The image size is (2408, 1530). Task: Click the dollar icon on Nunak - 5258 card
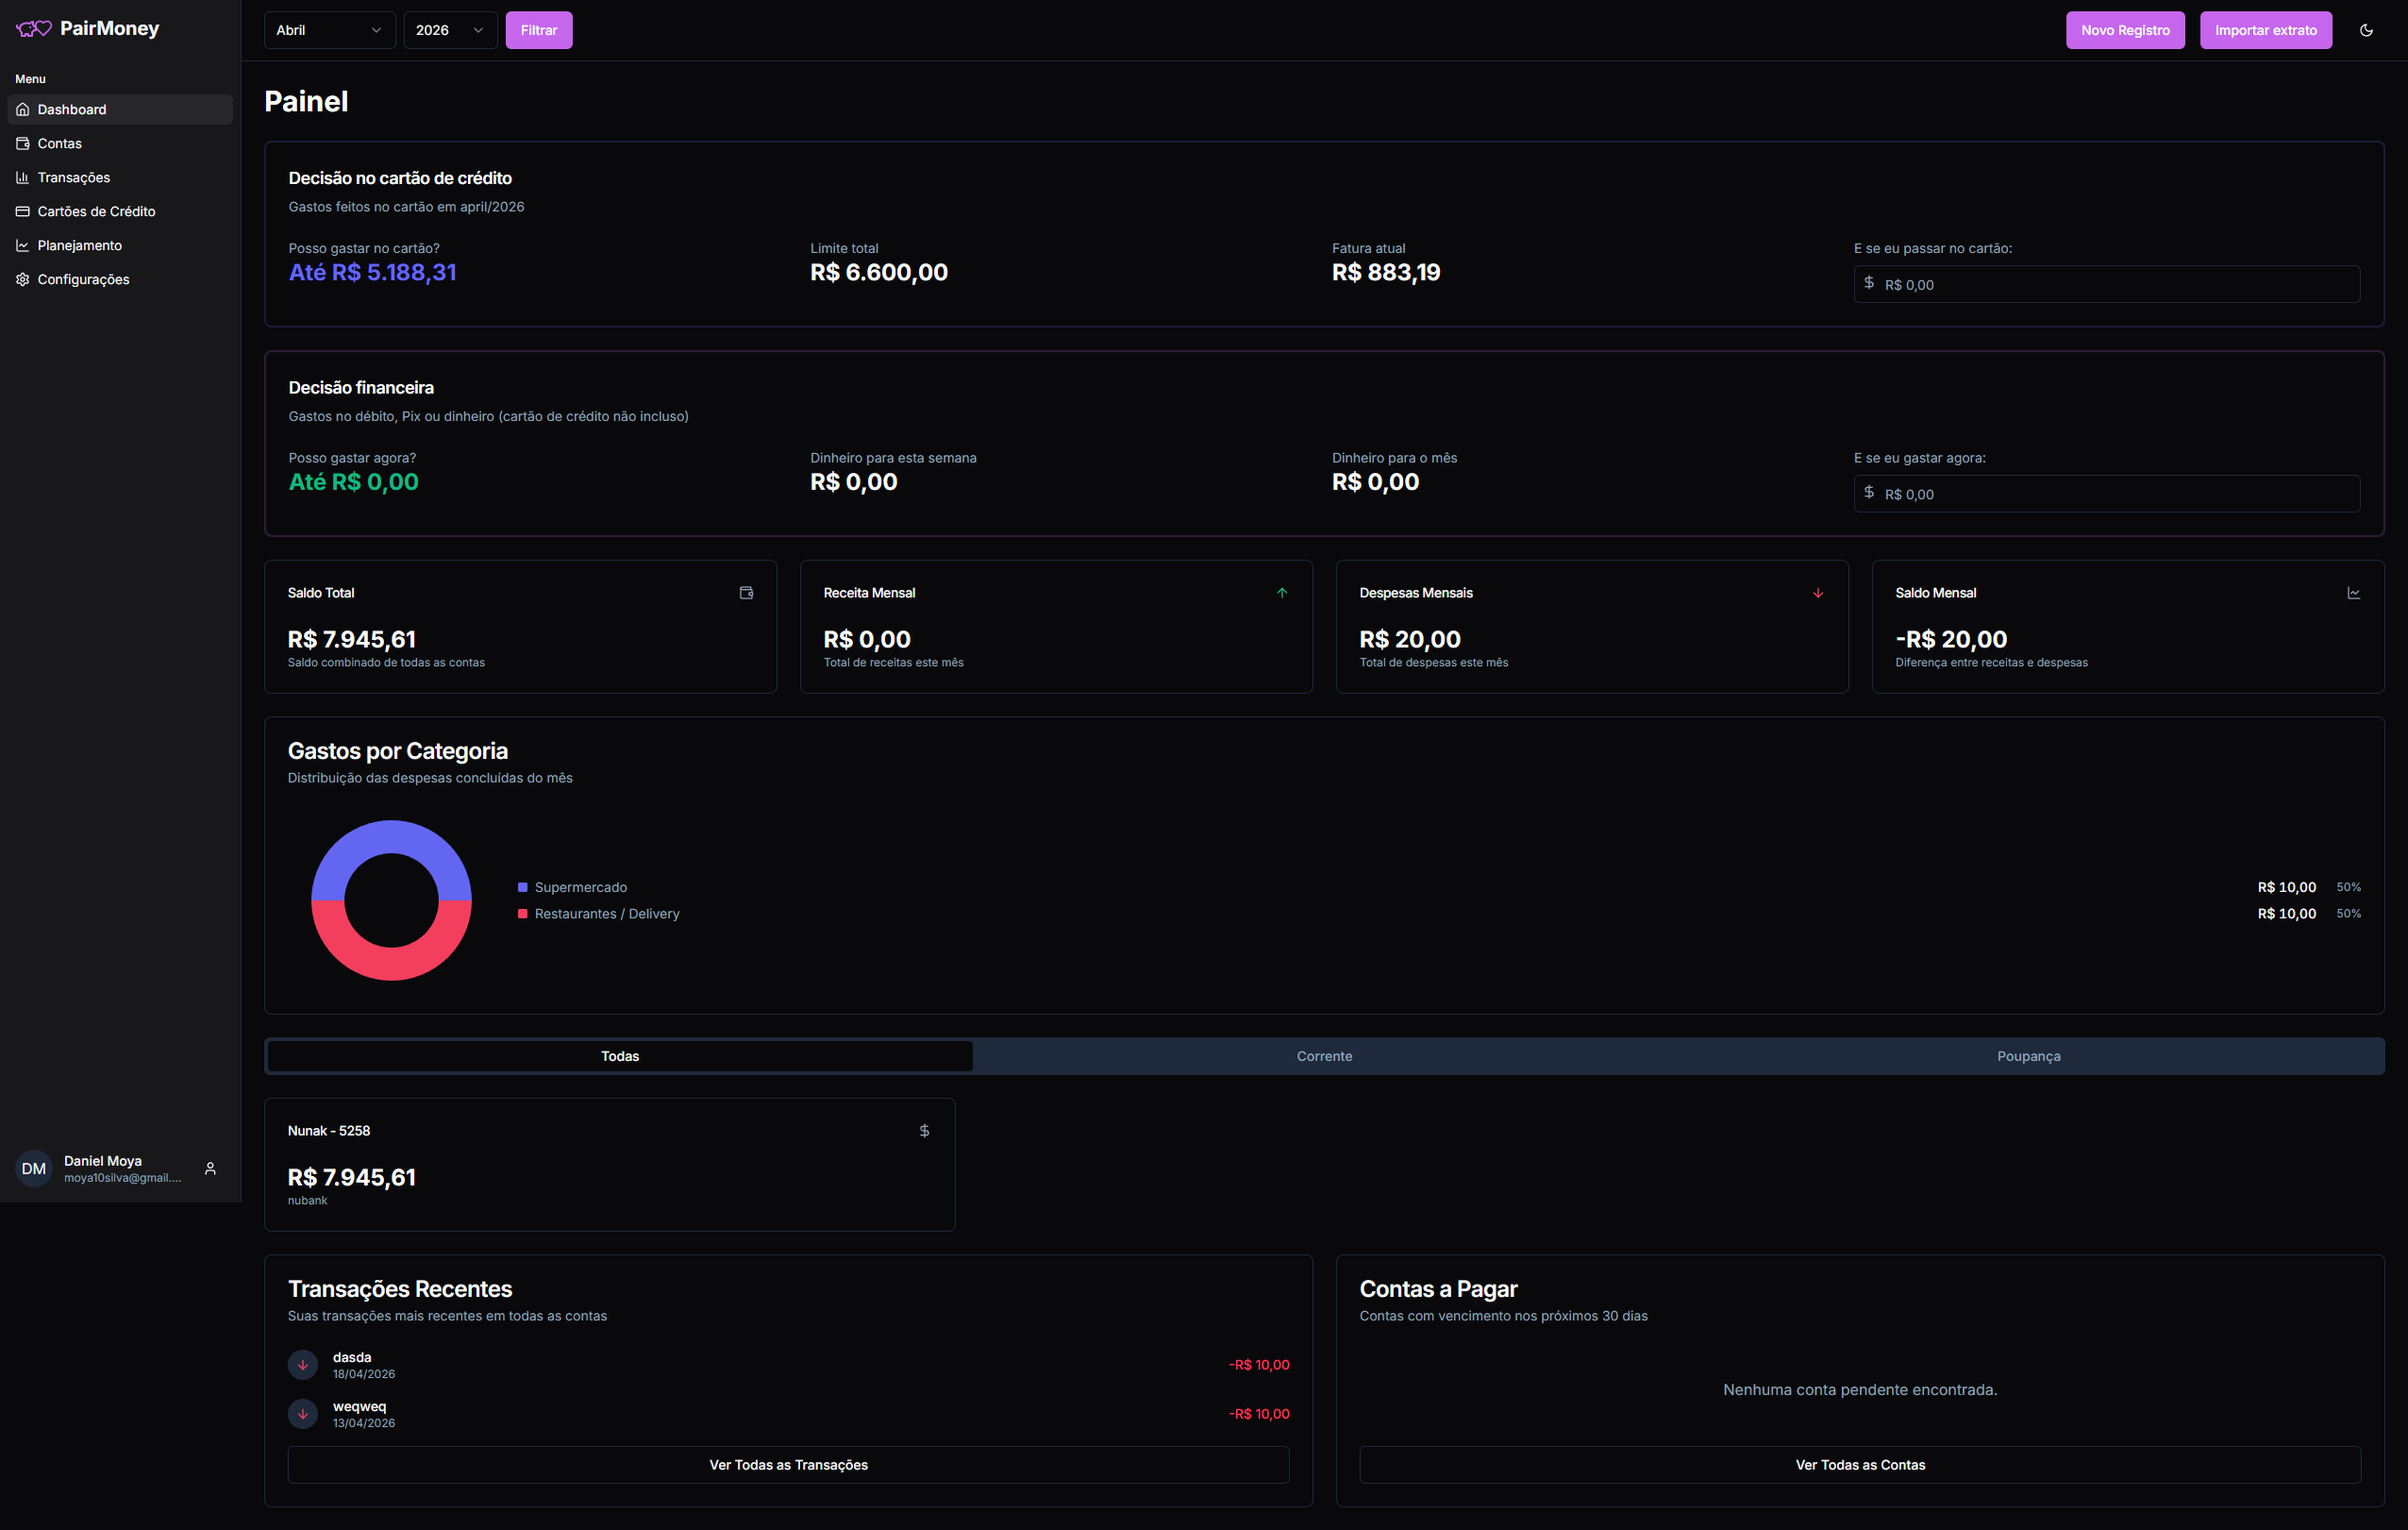924,1131
